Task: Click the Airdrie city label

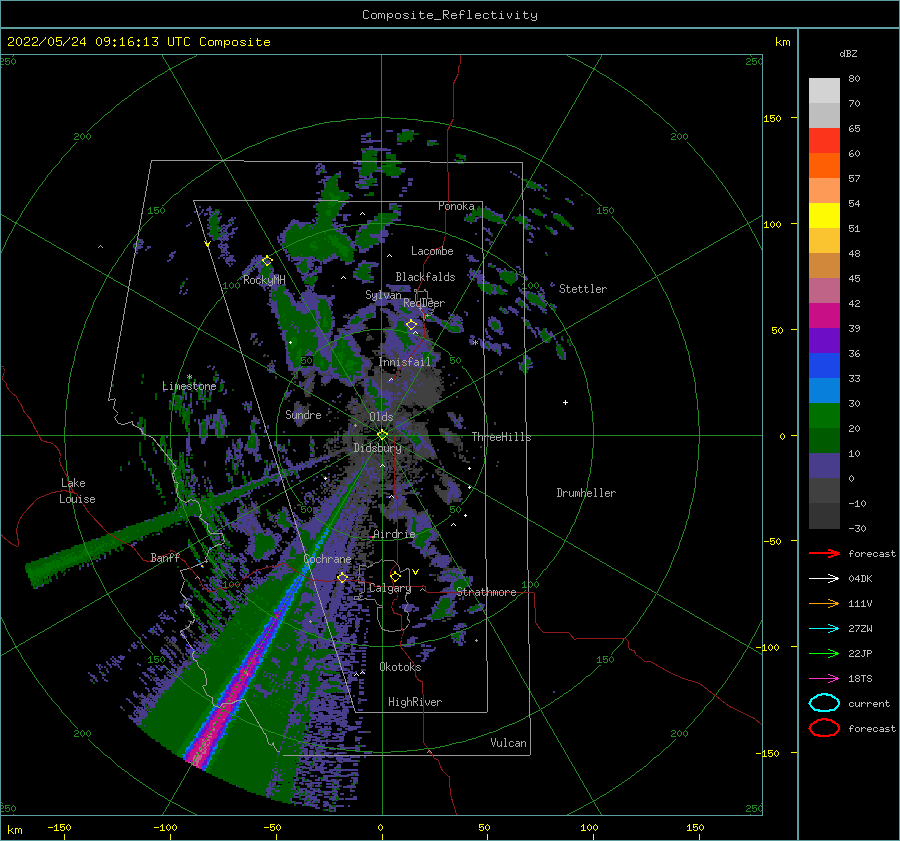Action: point(394,534)
